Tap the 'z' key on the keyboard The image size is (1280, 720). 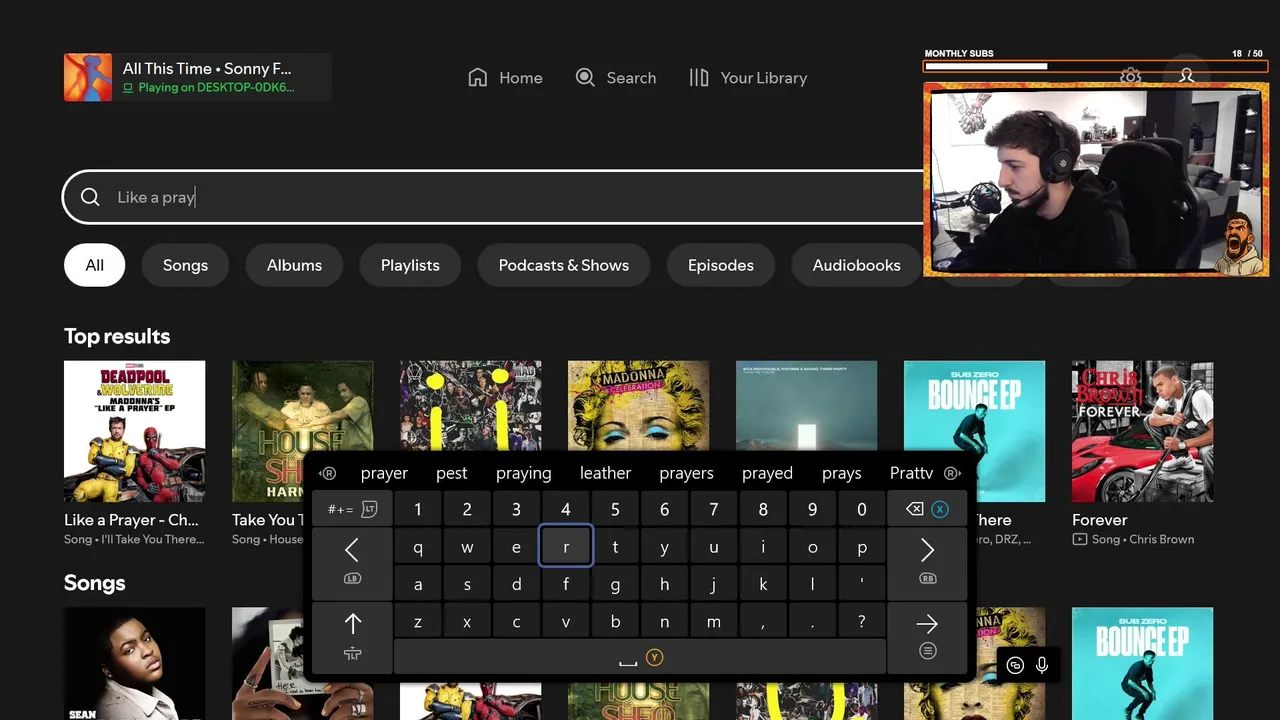click(x=417, y=621)
